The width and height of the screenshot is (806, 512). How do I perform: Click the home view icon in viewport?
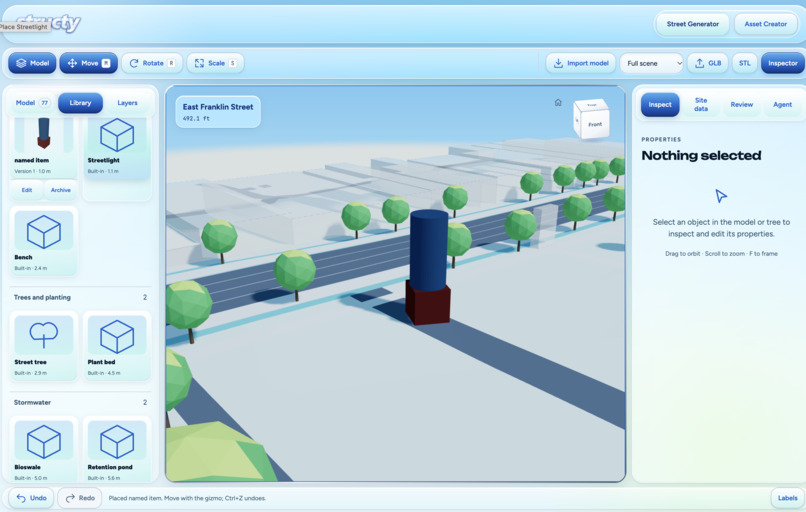[558, 102]
